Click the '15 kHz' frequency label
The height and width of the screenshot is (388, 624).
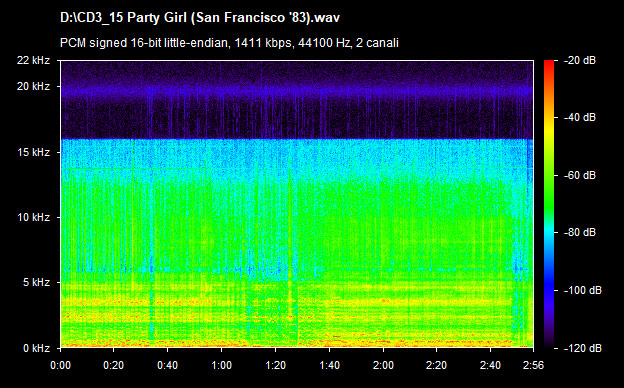(x=33, y=152)
